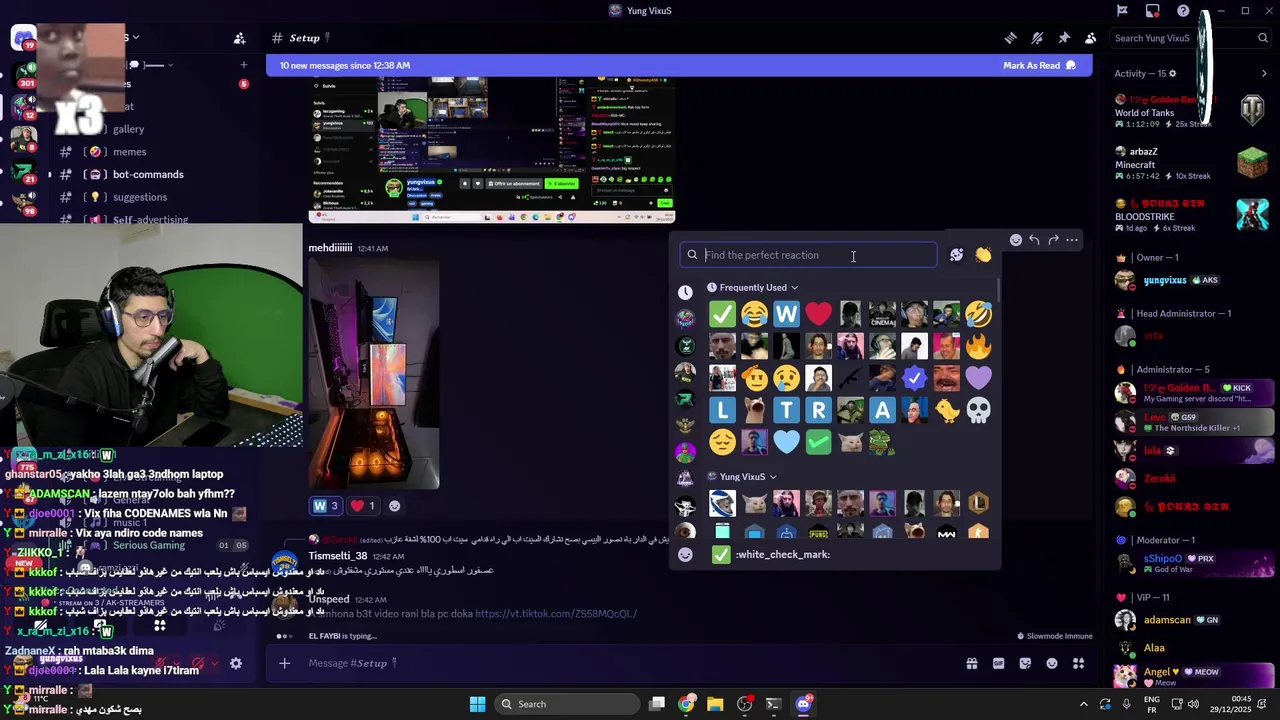1280x720 pixels.
Task: Pick the pensive sad face emoji
Action: pyautogui.click(x=722, y=442)
